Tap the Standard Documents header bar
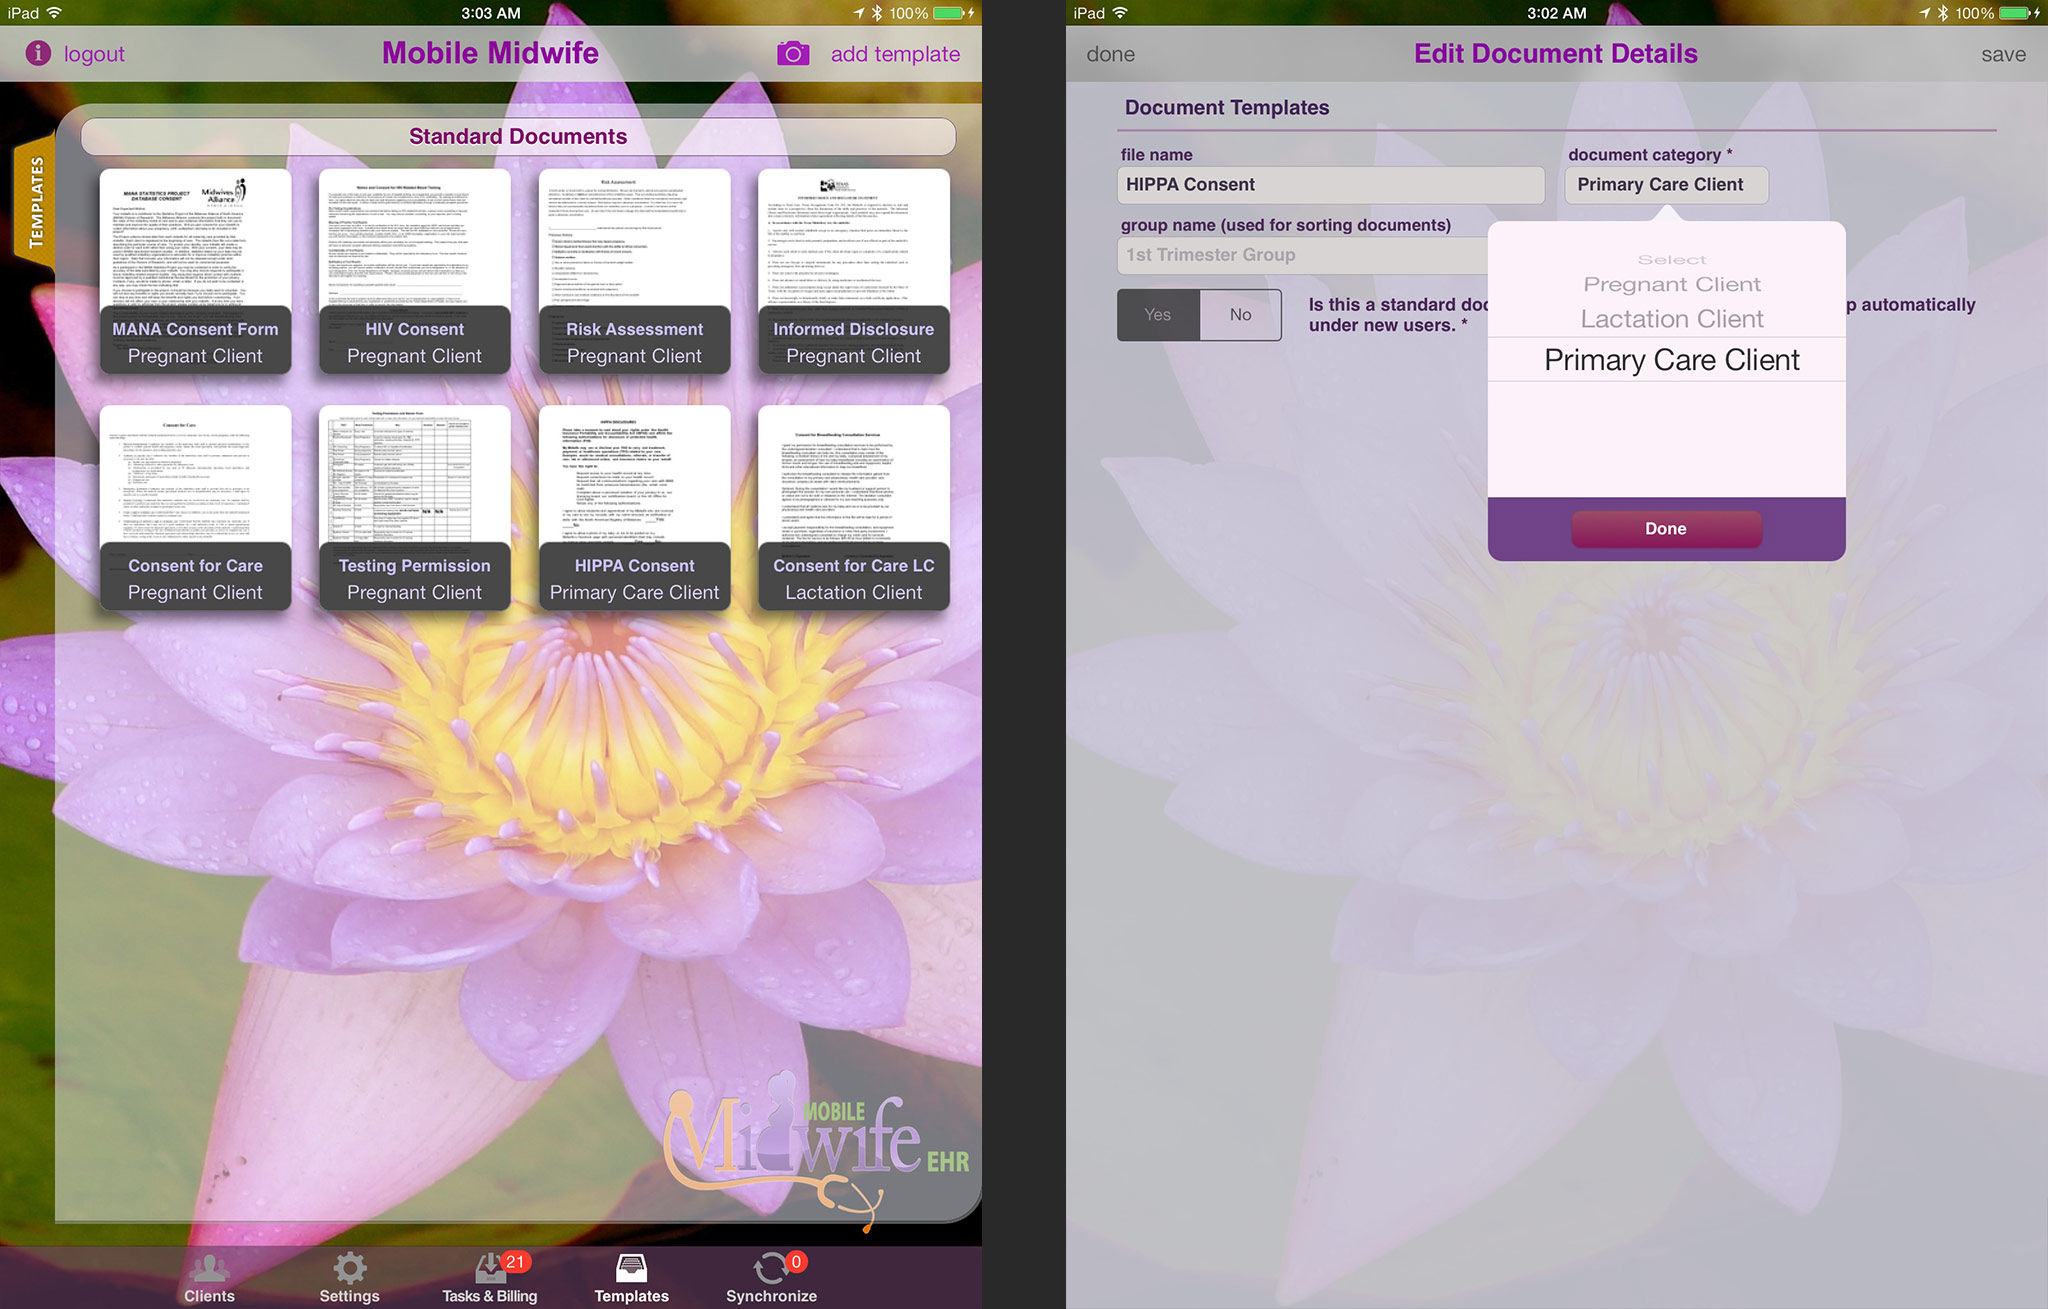This screenshot has height=1309, width=2048. pos(518,136)
